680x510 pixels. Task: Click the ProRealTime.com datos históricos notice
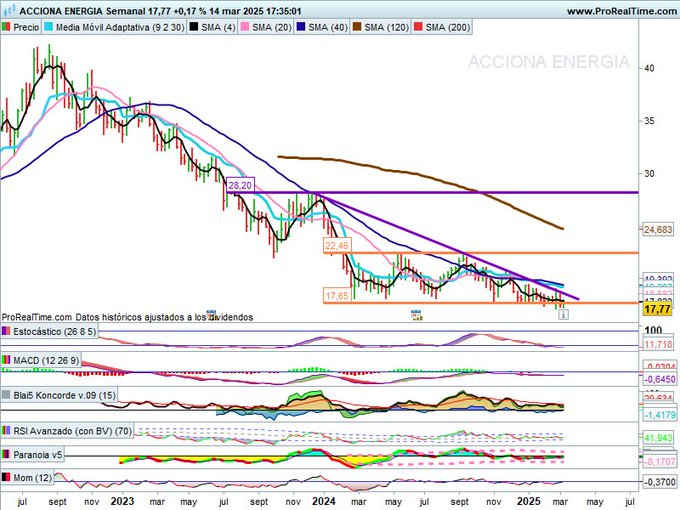128,317
